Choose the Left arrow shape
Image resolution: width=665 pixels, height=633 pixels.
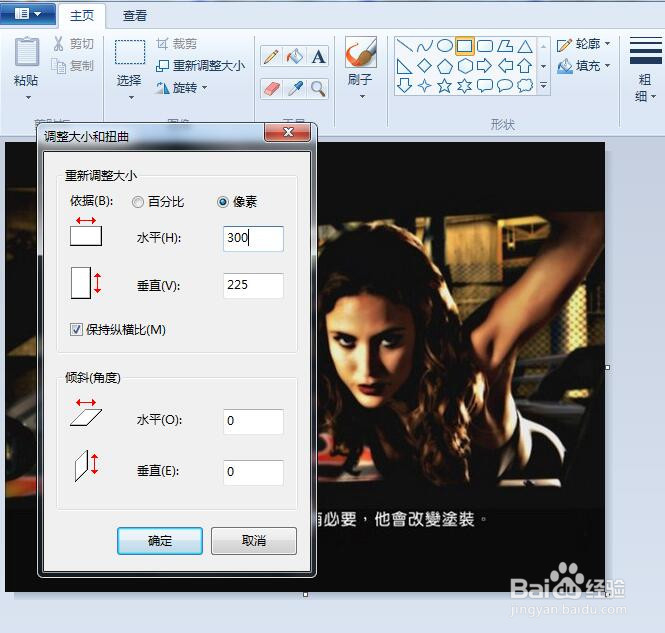[x=505, y=66]
